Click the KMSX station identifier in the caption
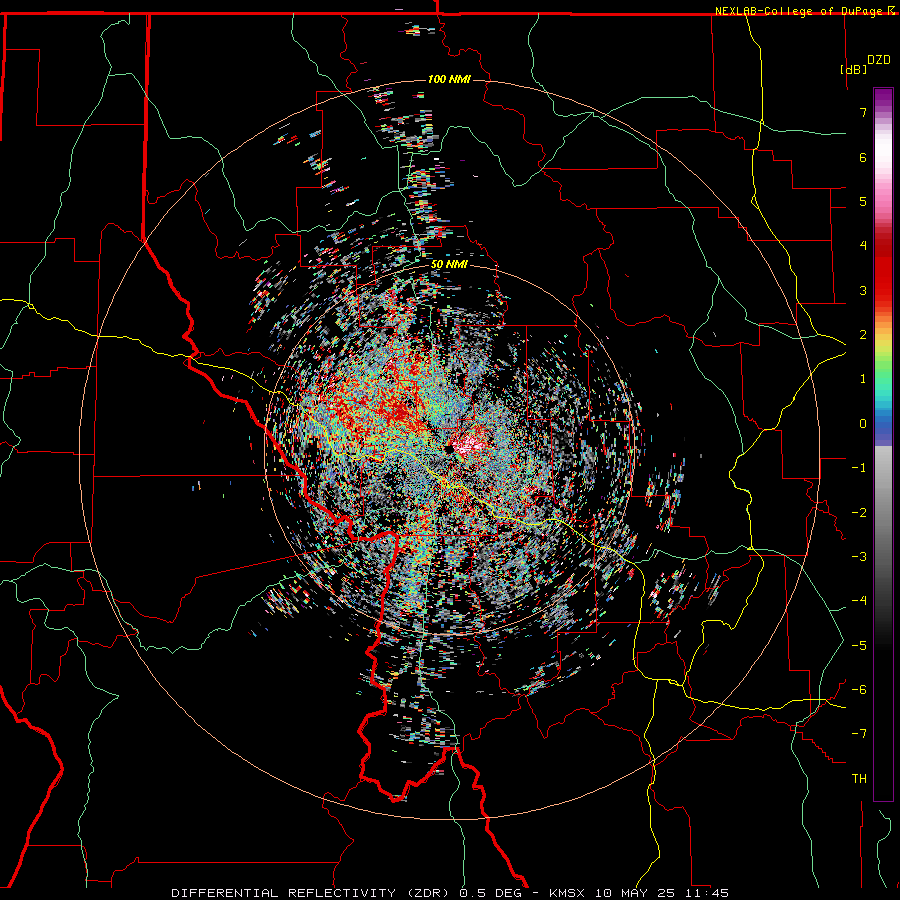This screenshot has width=900, height=900. (x=567, y=893)
